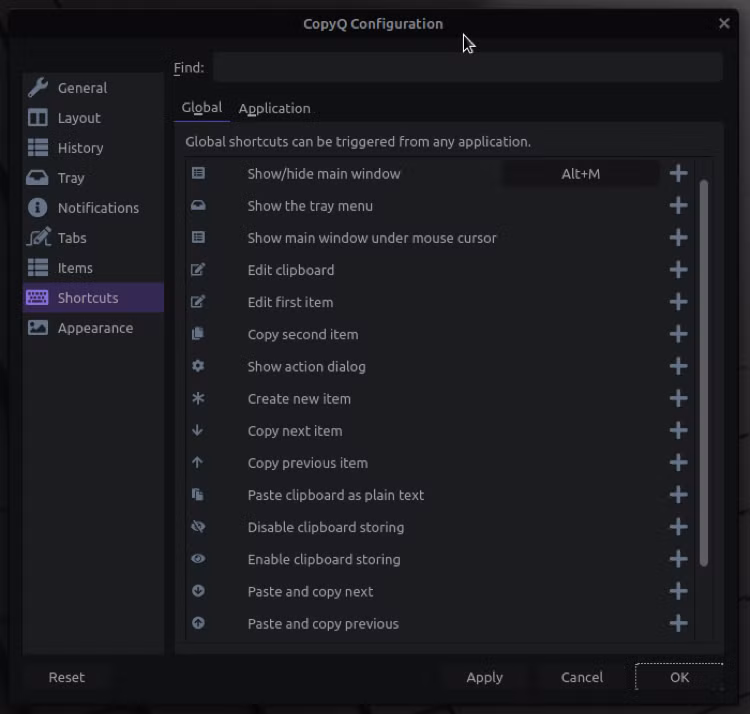Click the Reset button
This screenshot has height=714, width=750.
click(x=66, y=677)
